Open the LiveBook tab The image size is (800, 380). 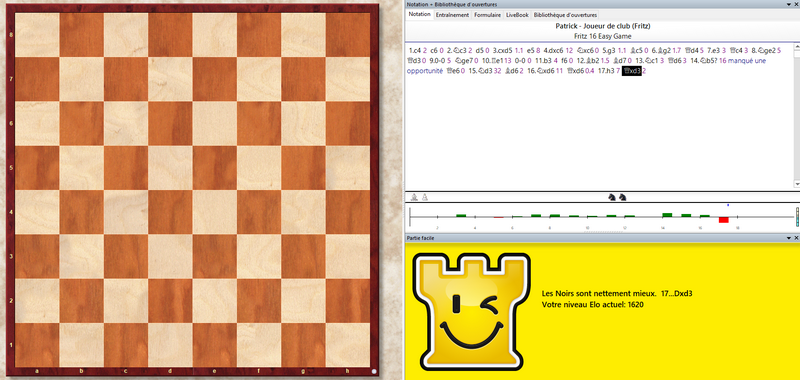(x=517, y=15)
